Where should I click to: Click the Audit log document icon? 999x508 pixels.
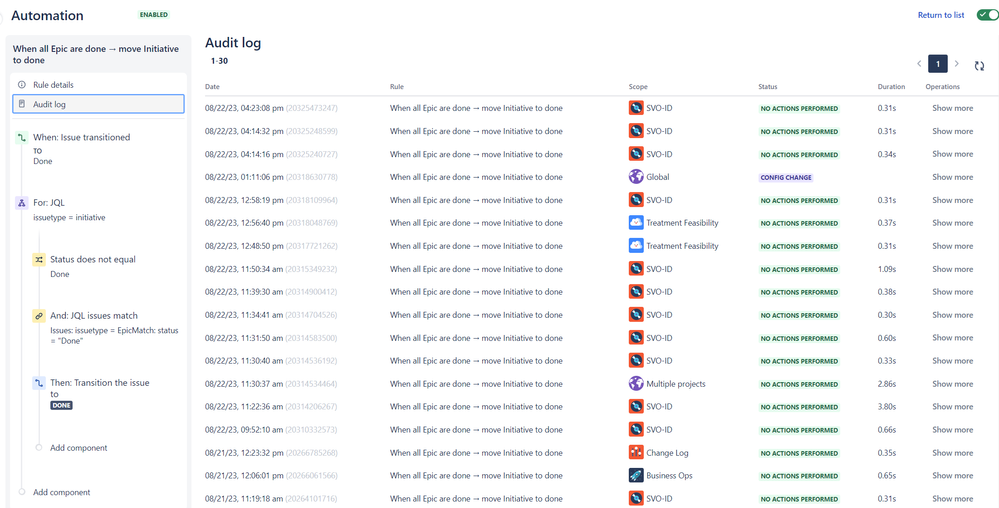22,104
